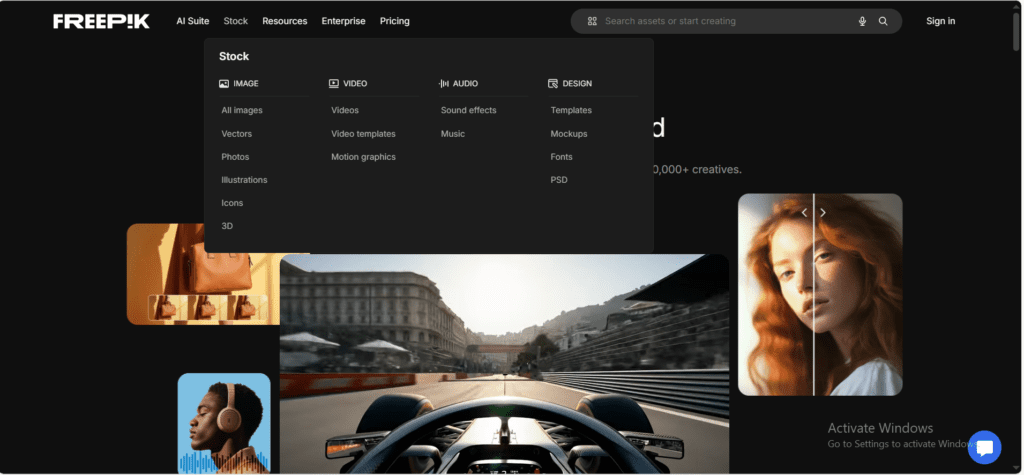
Task: Open the Resources menu
Action: (x=285, y=21)
